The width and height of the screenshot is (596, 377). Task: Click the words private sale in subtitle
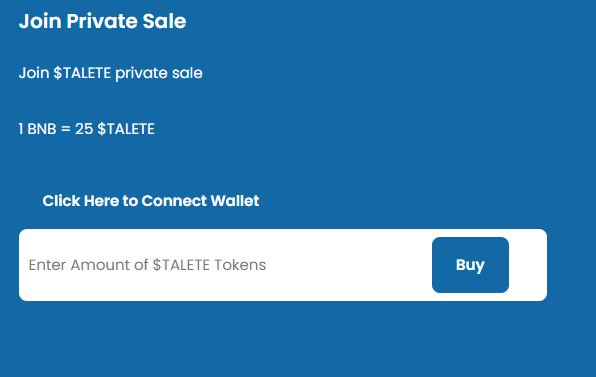(x=159, y=73)
